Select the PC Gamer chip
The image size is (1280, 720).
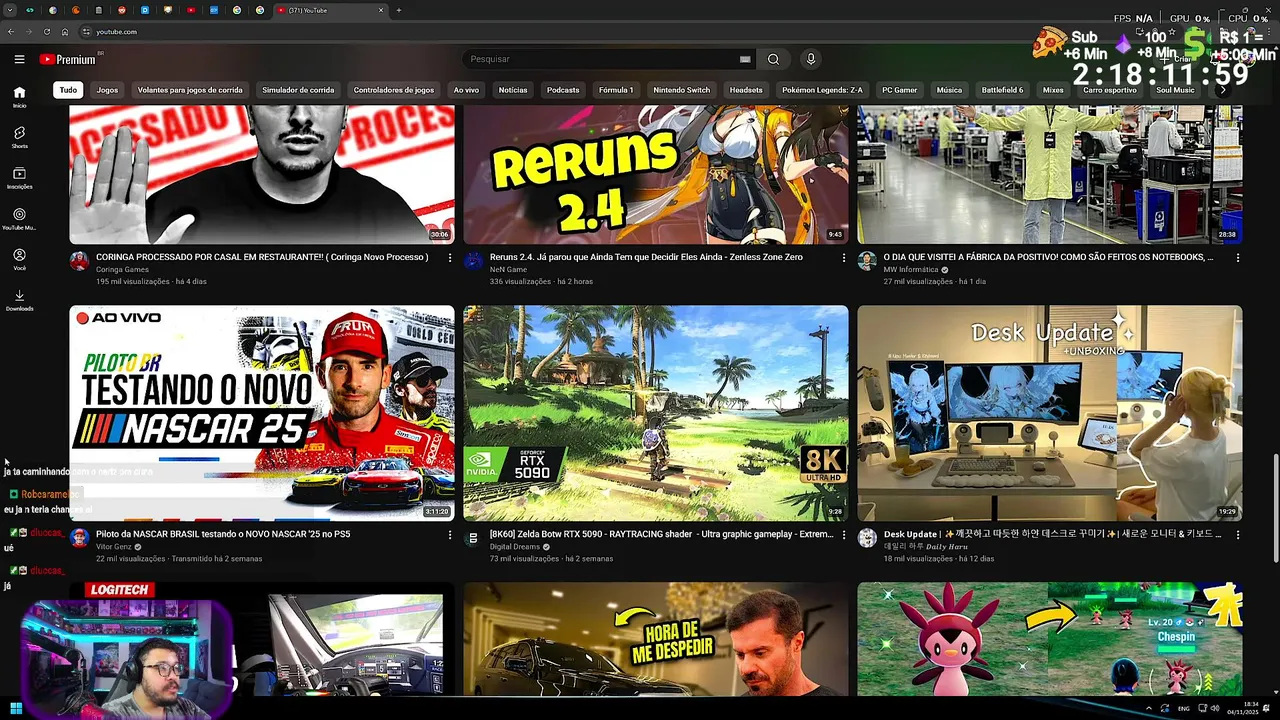(x=899, y=90)
